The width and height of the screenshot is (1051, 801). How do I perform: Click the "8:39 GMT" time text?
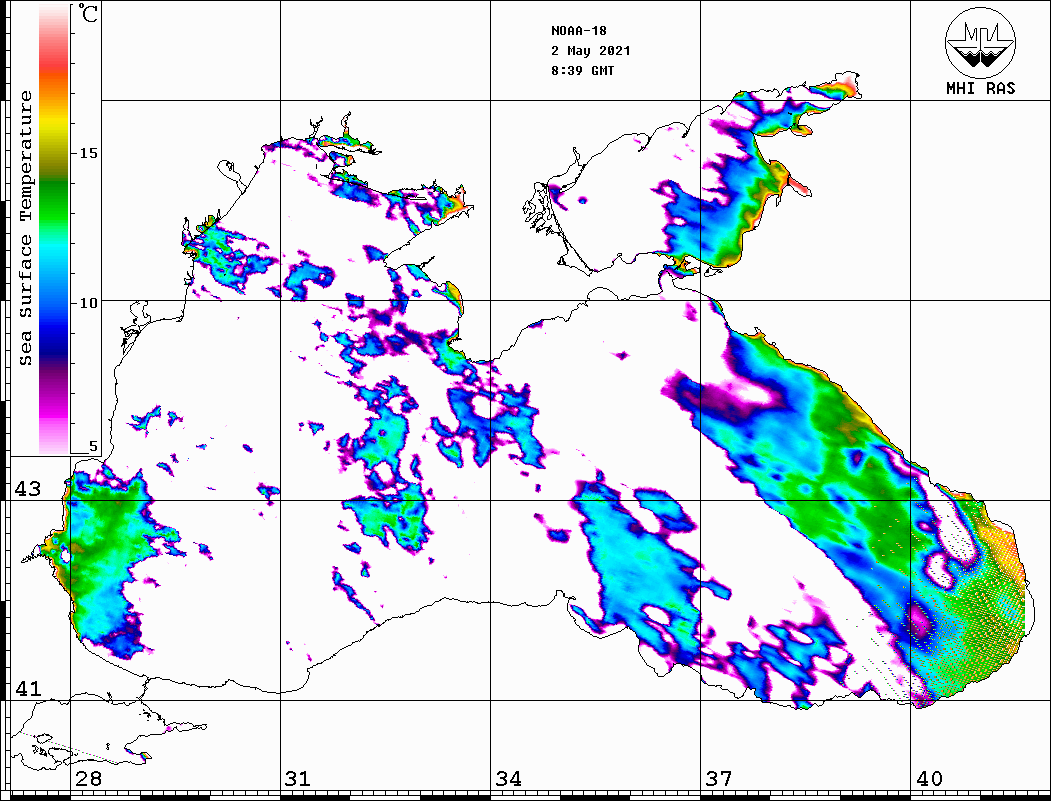point(582,70)
